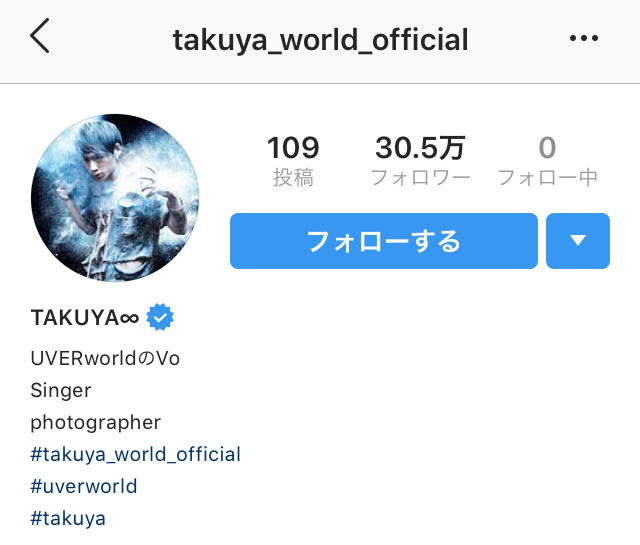Open the three-dot more options menu

pos(584,38)
